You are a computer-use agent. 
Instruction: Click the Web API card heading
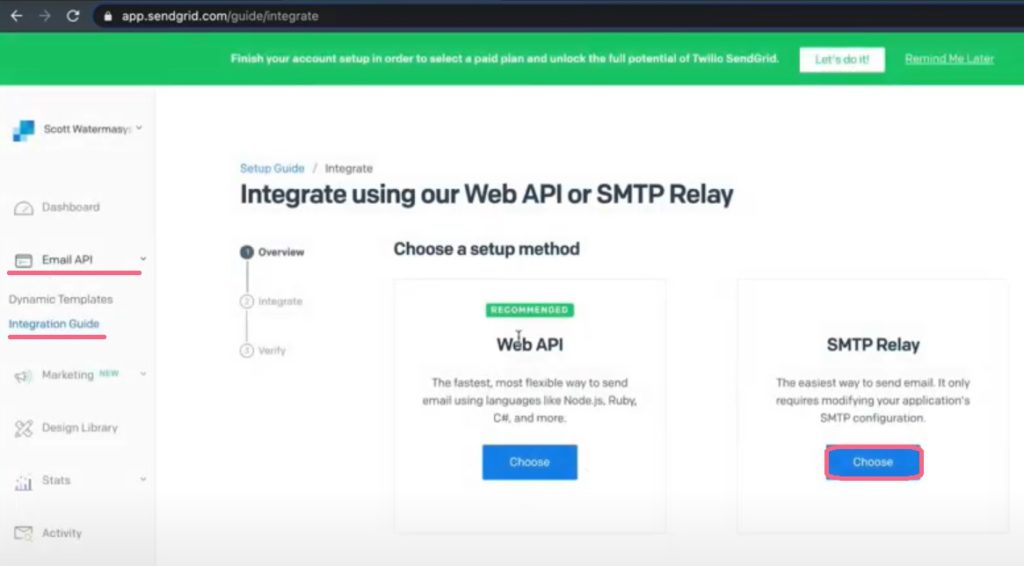[x=530, y=344]
